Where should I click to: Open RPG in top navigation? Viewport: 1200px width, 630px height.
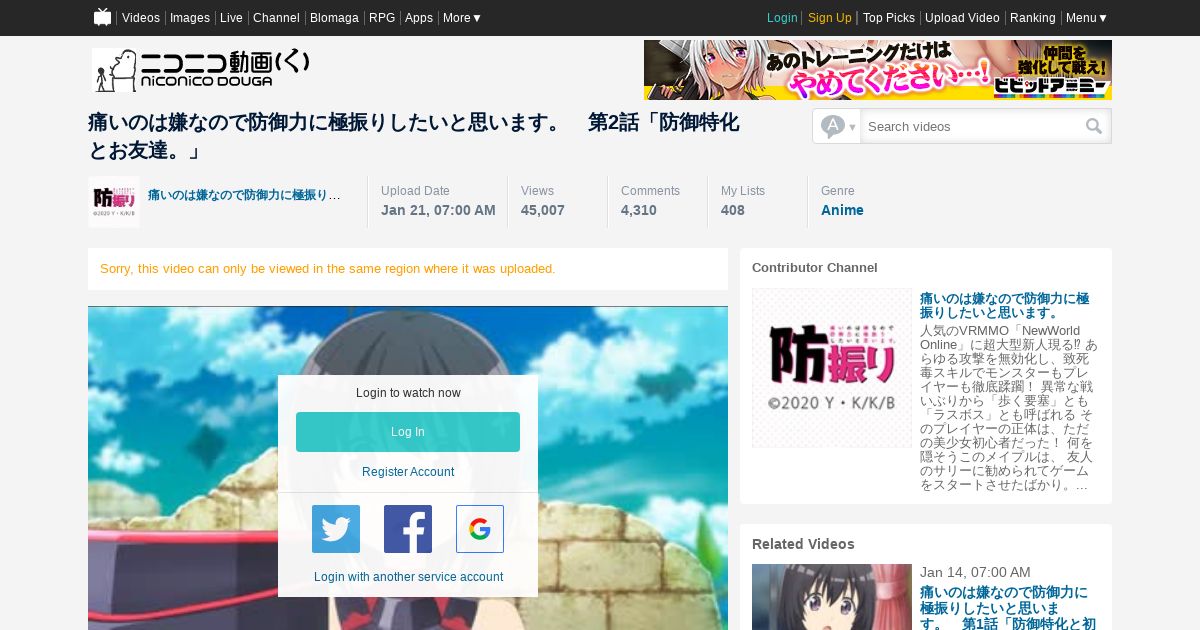coord(382,18)
